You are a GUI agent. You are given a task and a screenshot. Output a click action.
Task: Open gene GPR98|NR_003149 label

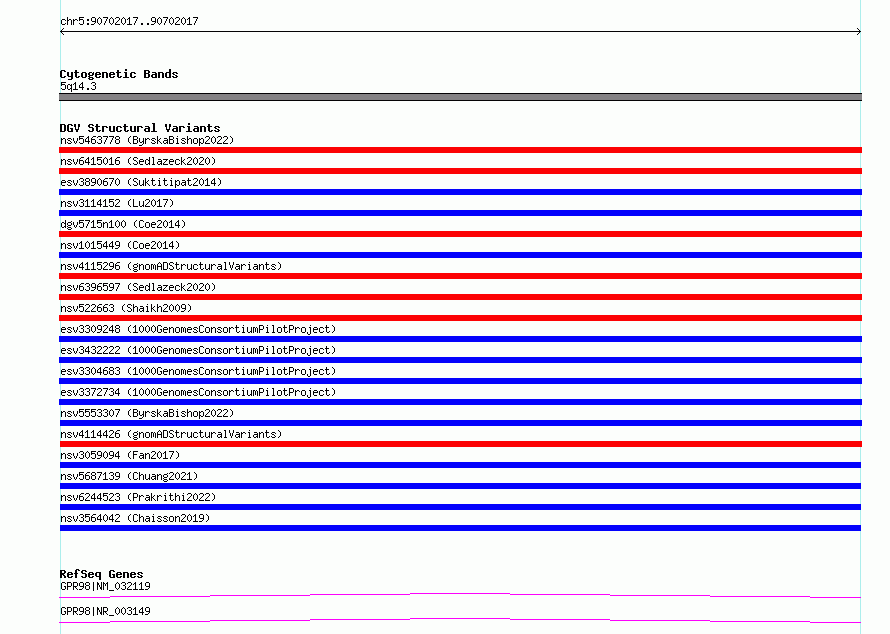click(x=105, y=611)
